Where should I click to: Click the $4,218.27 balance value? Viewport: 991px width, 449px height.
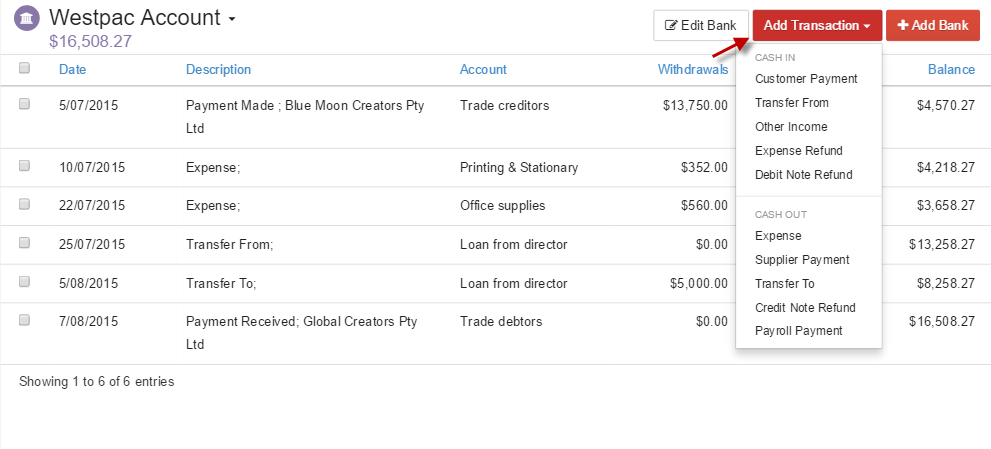point(946,168)
